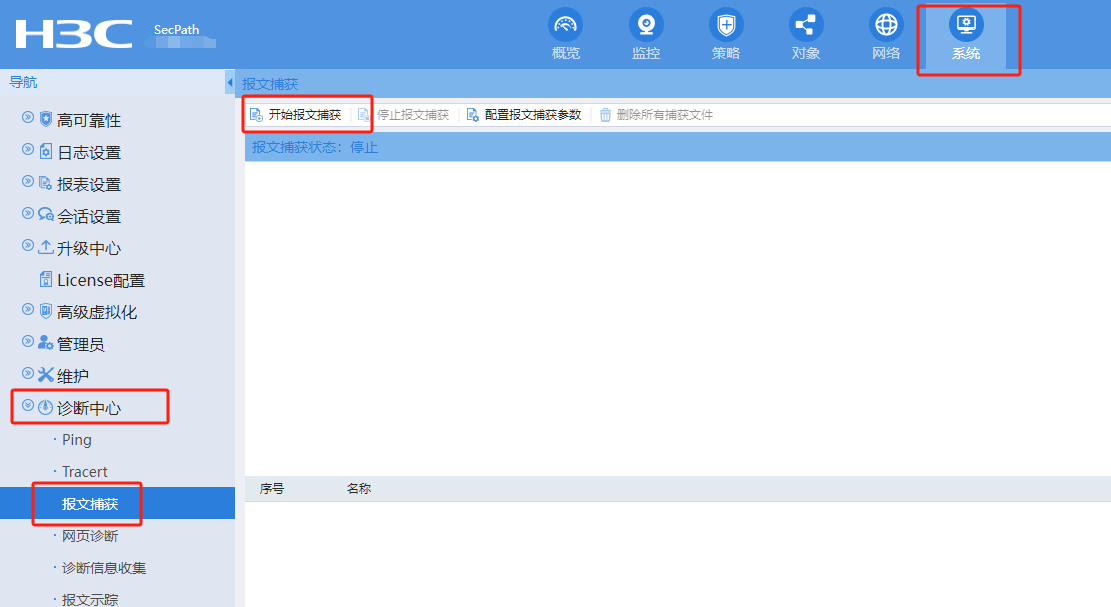Click the 维护 wrench tools icon
Image resolution: width=1111 pixels, height=607 pixels.
(x=45, y=375)
